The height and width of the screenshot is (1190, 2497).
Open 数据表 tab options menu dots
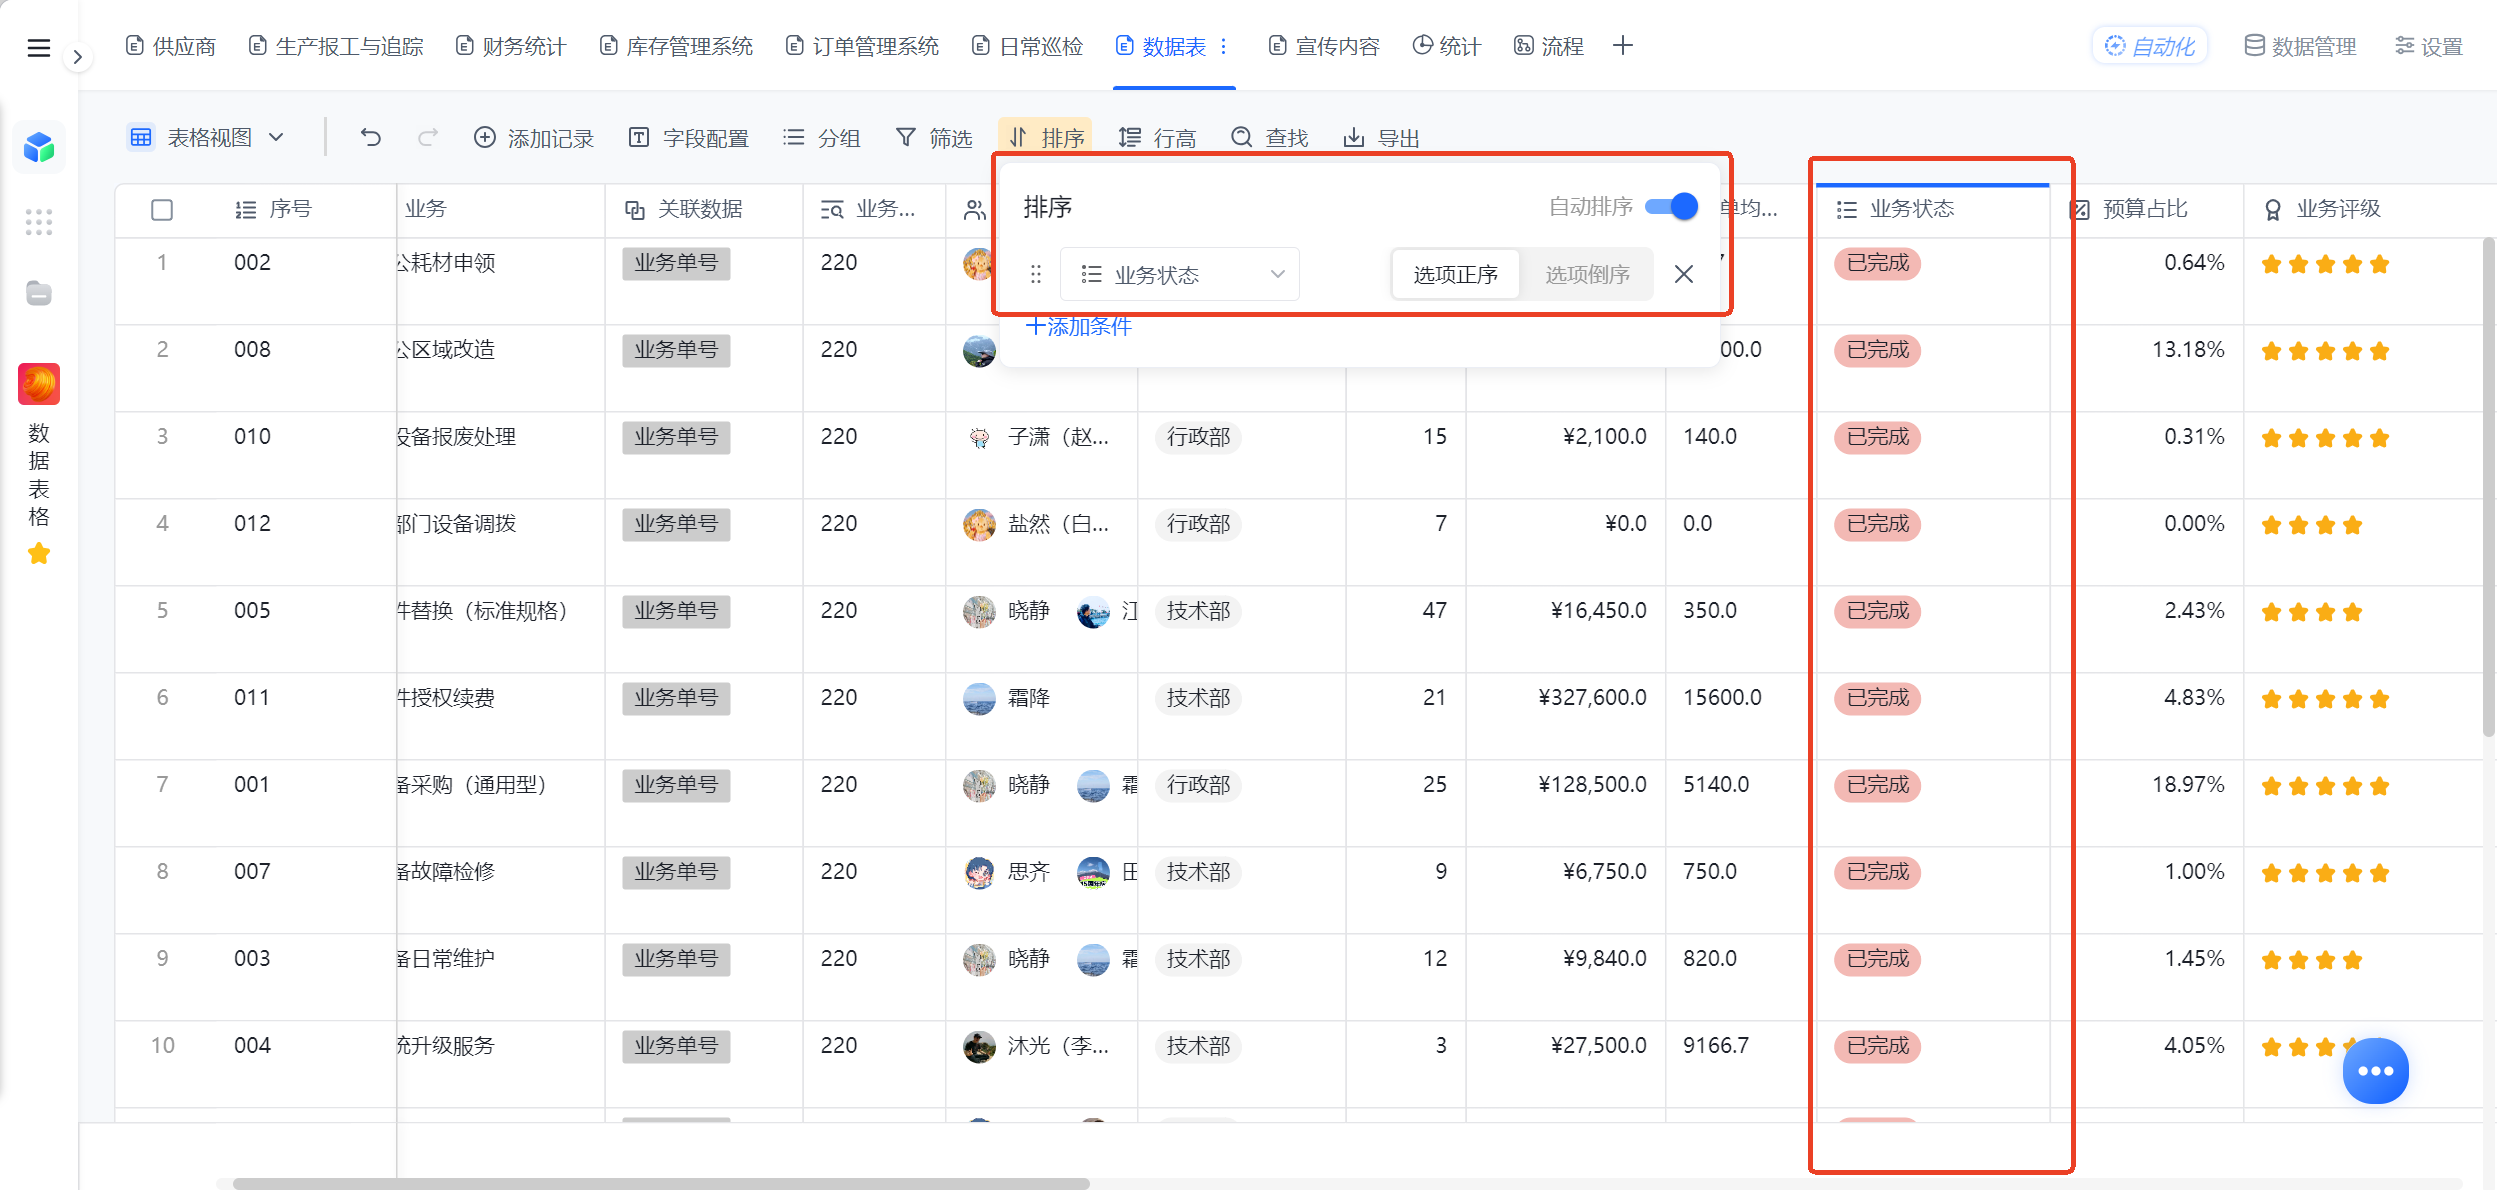[x=1224, y=46]
